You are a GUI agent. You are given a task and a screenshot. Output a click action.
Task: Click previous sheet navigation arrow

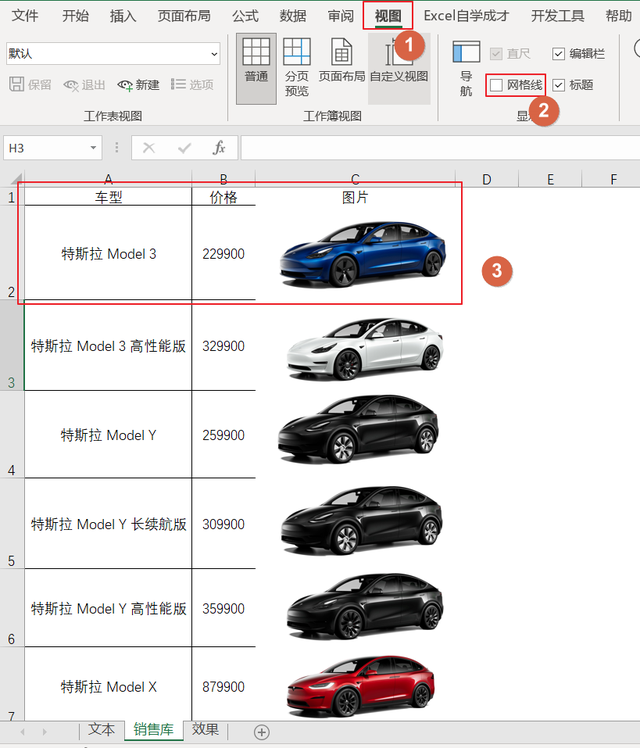click(x=22, y=732)
